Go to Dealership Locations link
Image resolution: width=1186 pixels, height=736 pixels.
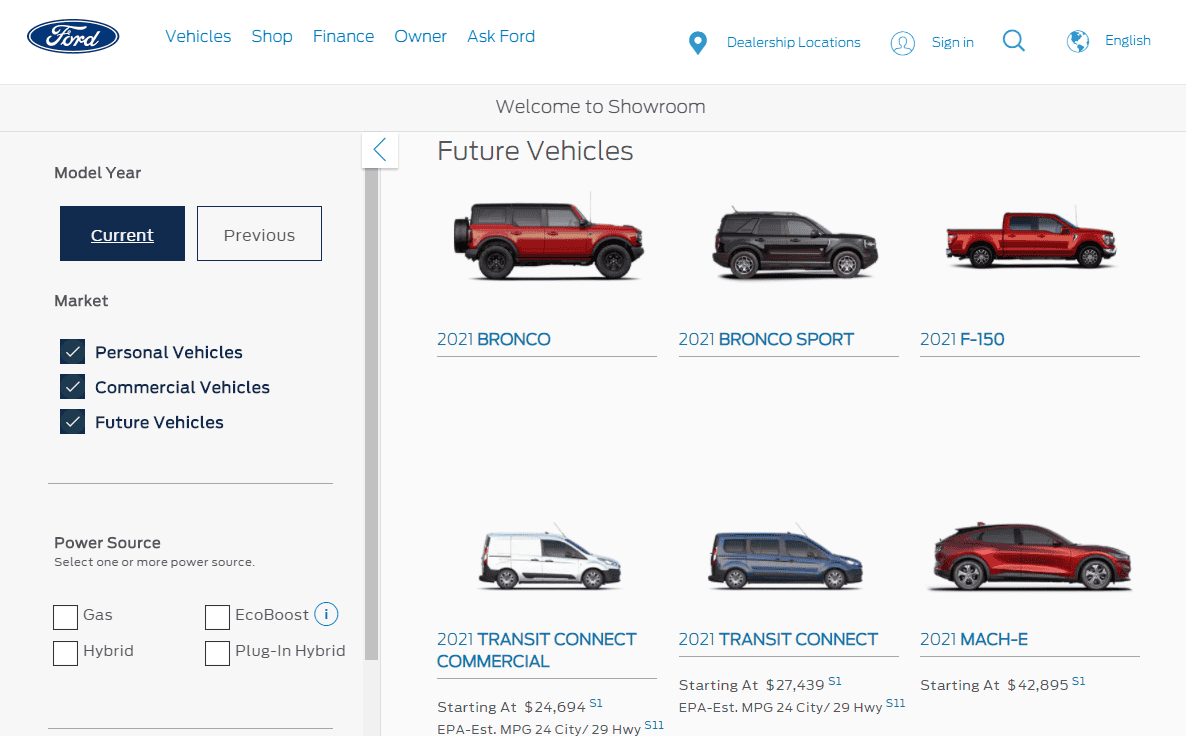coord(793,42)
